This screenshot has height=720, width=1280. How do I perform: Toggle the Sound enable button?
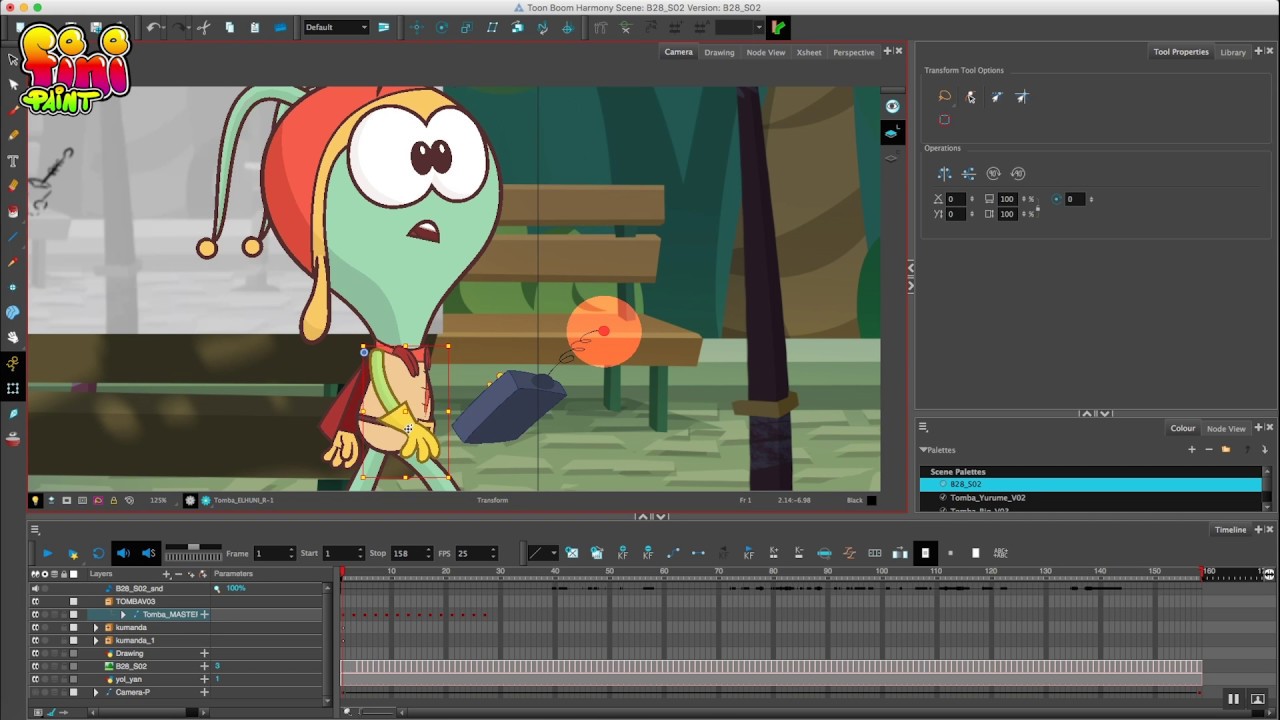[x=123, y=553]
